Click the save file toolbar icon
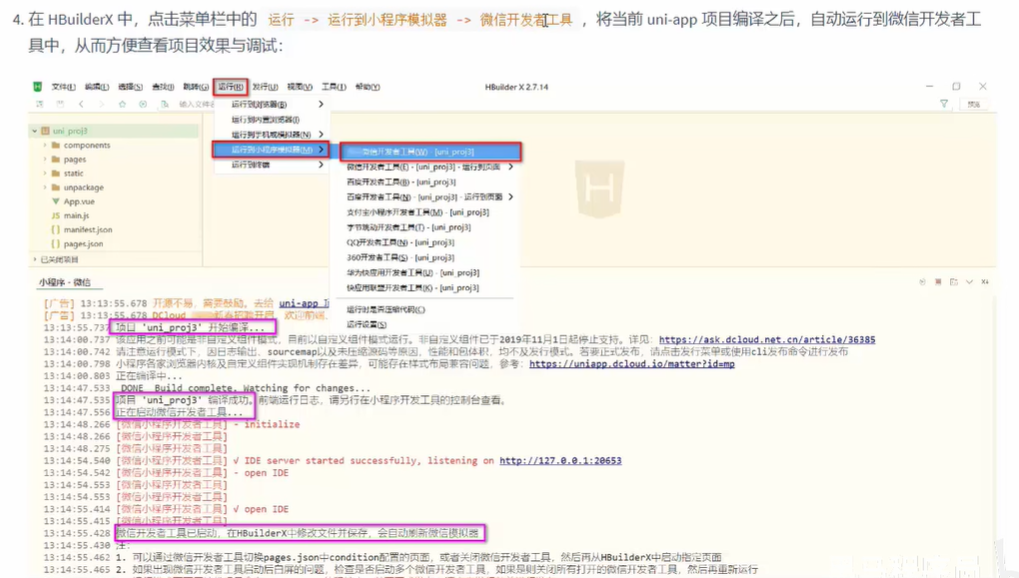 click(60, 104)
